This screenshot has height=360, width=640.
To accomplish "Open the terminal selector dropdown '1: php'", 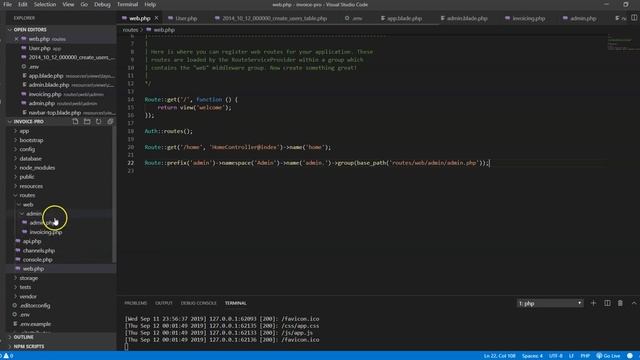I will tap(550, 303).
